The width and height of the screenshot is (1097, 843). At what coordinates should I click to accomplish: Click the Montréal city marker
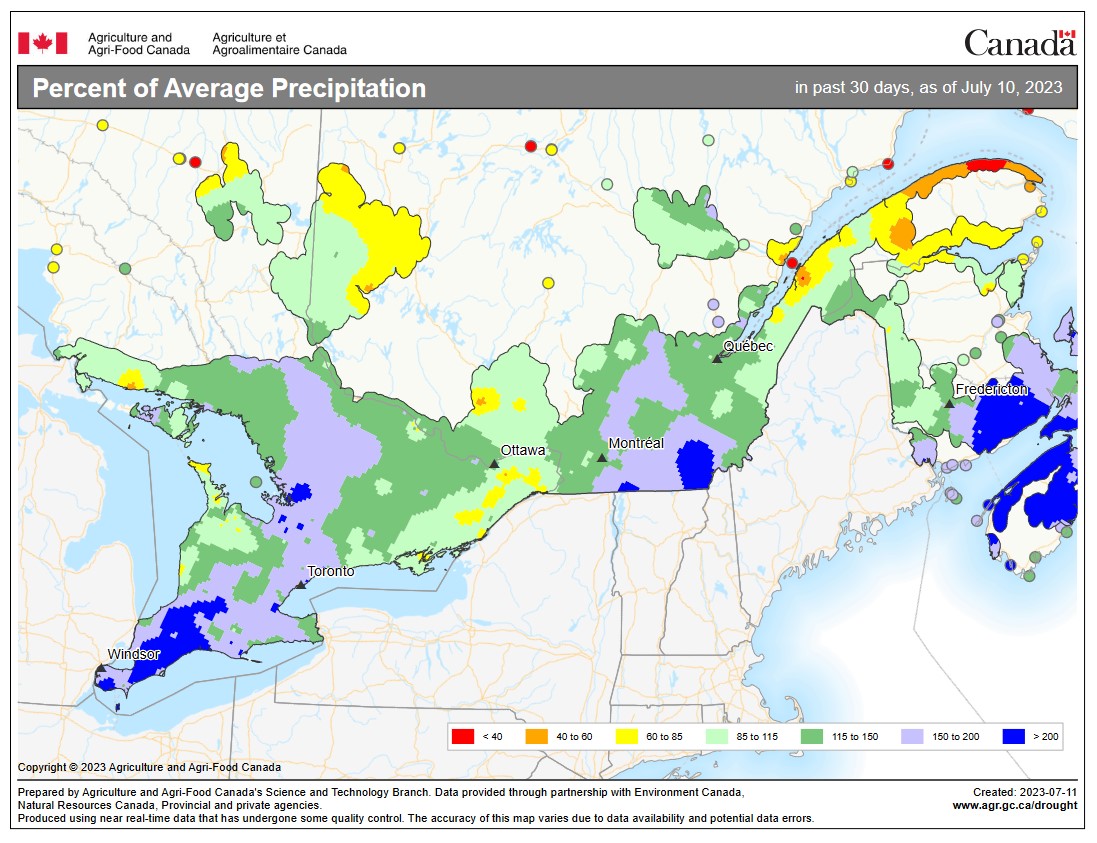click(602, 459)
